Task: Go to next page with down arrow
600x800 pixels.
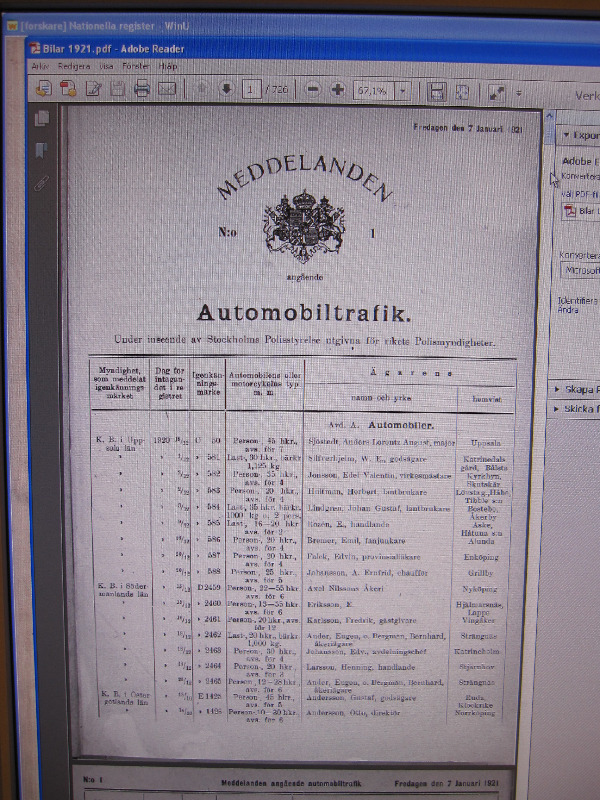Action: (x=226, y=89)
